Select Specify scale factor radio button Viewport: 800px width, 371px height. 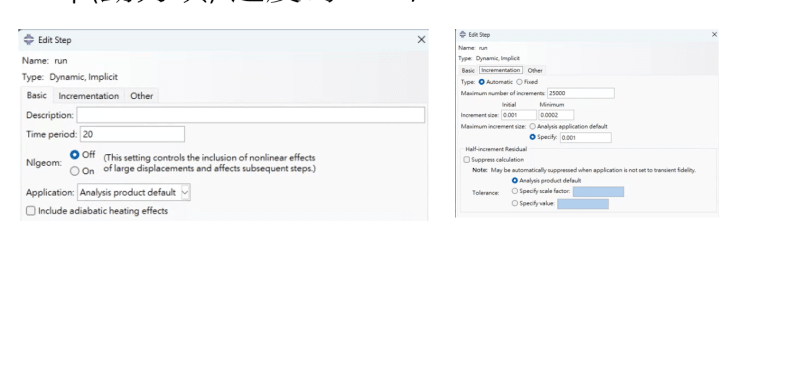[x=514, y=191]
